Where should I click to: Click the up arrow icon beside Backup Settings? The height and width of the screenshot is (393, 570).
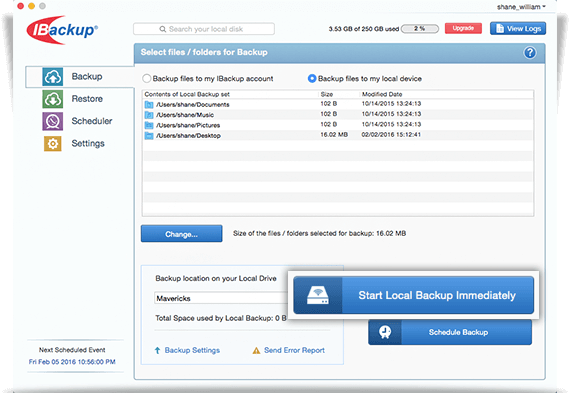[157, 350]
